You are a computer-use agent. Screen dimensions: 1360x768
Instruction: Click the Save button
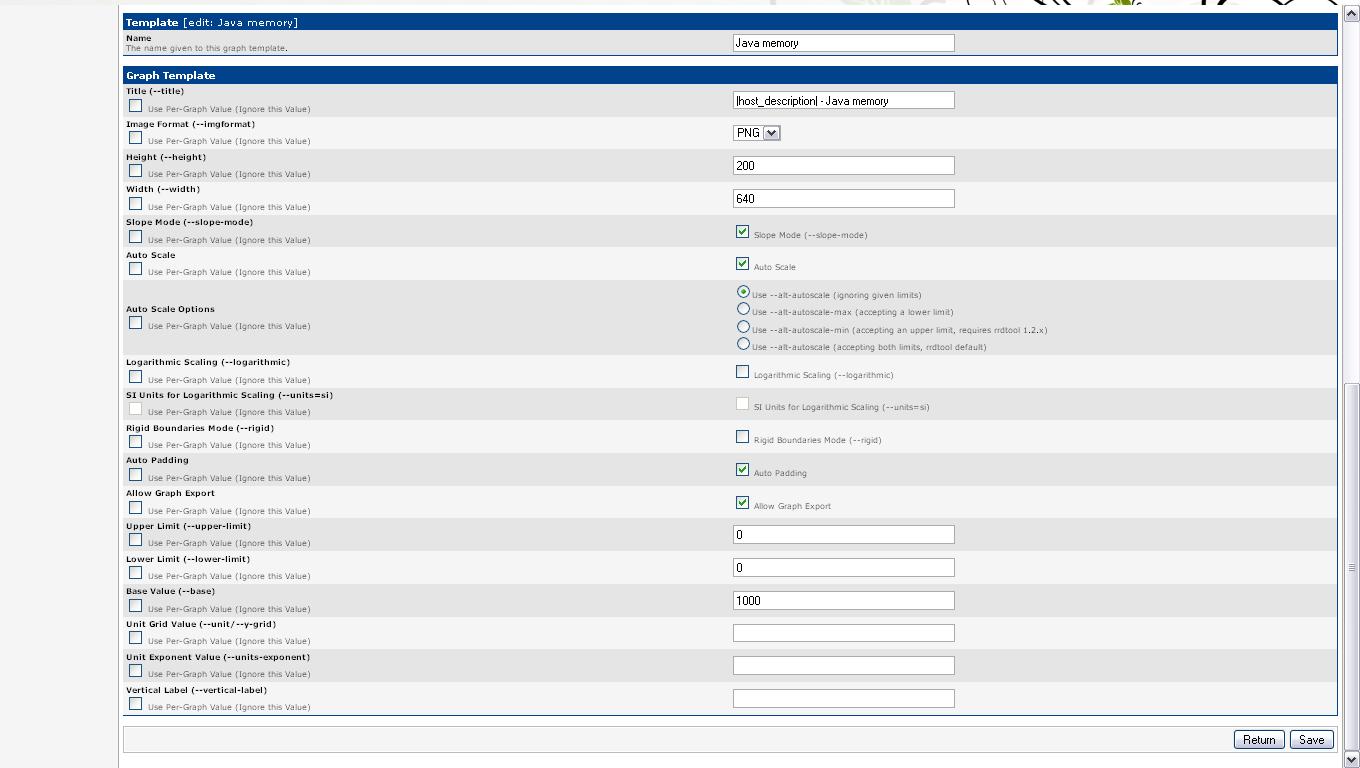click(1311, 740)
